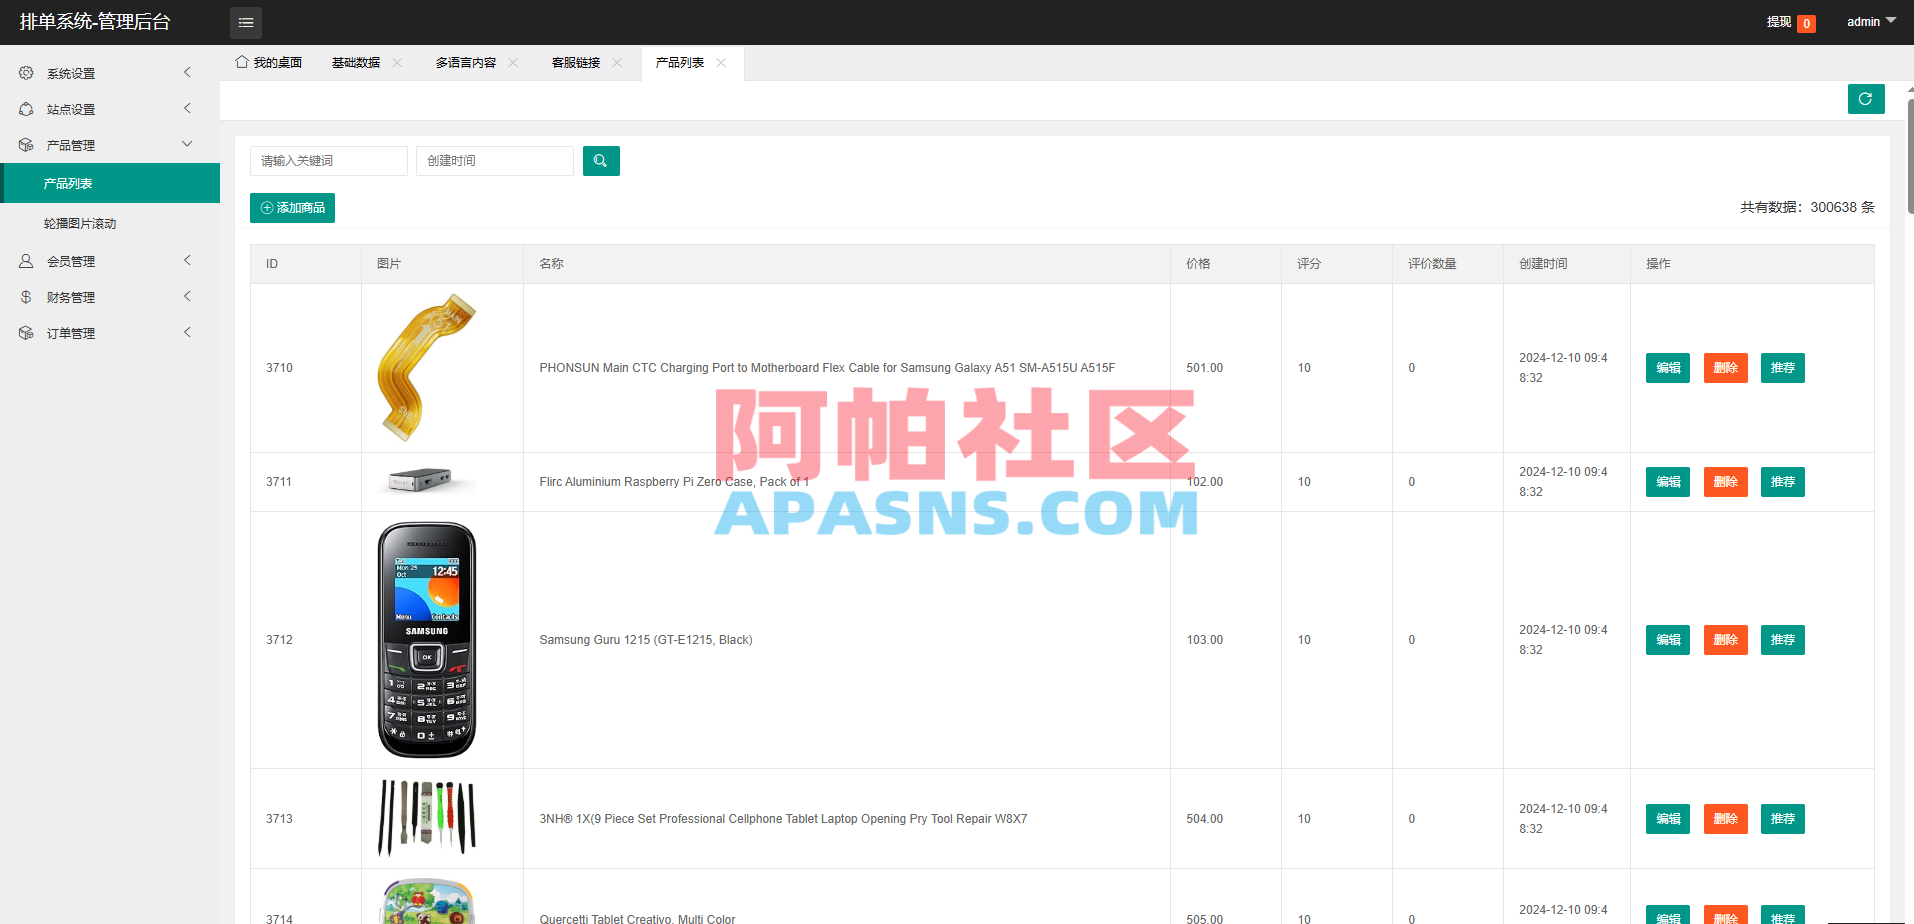1914x924 pixels.
Task: Close the 多语言内容 tab
Action: click(513, 62)
